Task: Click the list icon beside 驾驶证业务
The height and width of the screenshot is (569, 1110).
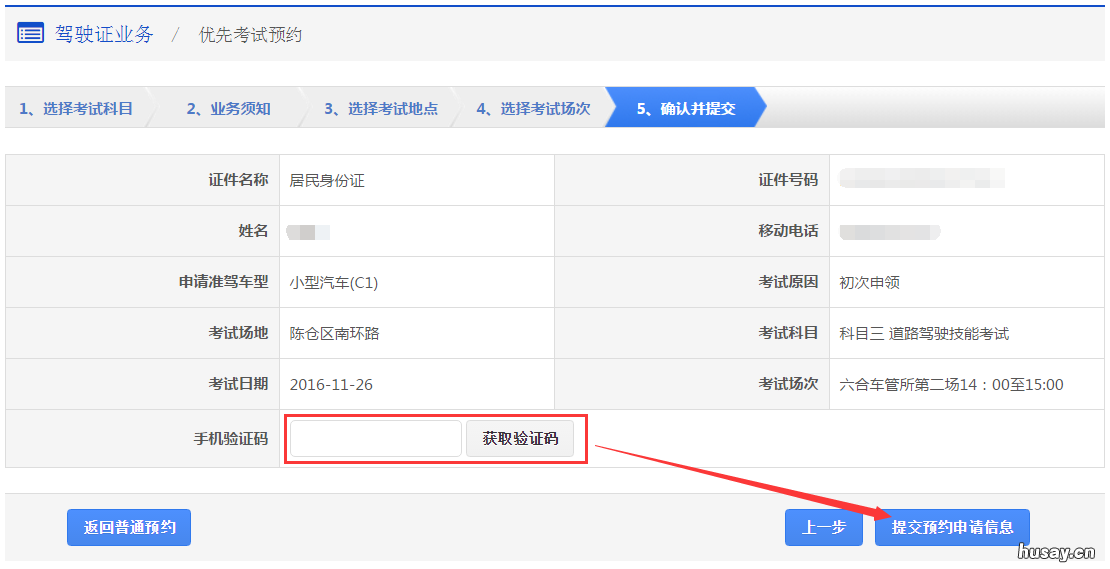Action: click(x=30, y=34)
